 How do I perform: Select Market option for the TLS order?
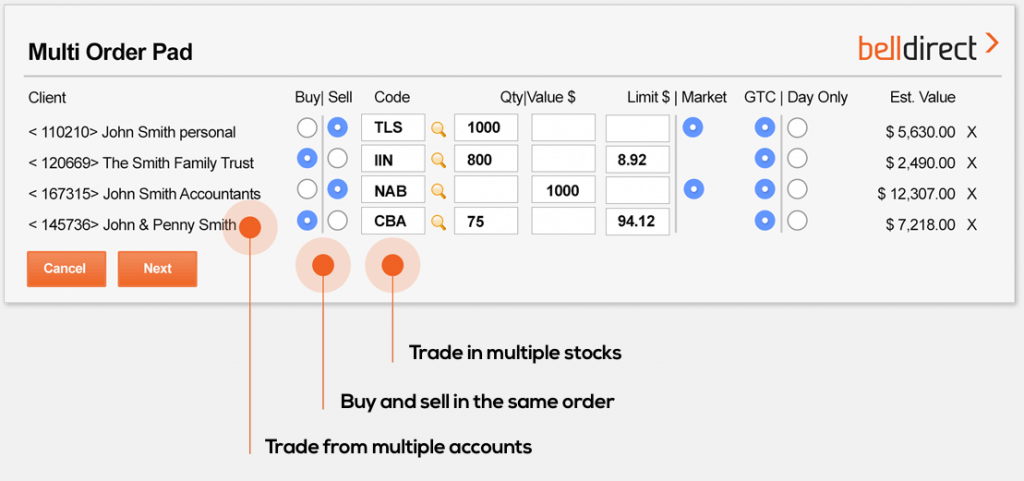pyautogui.click(x=693, y=128)
